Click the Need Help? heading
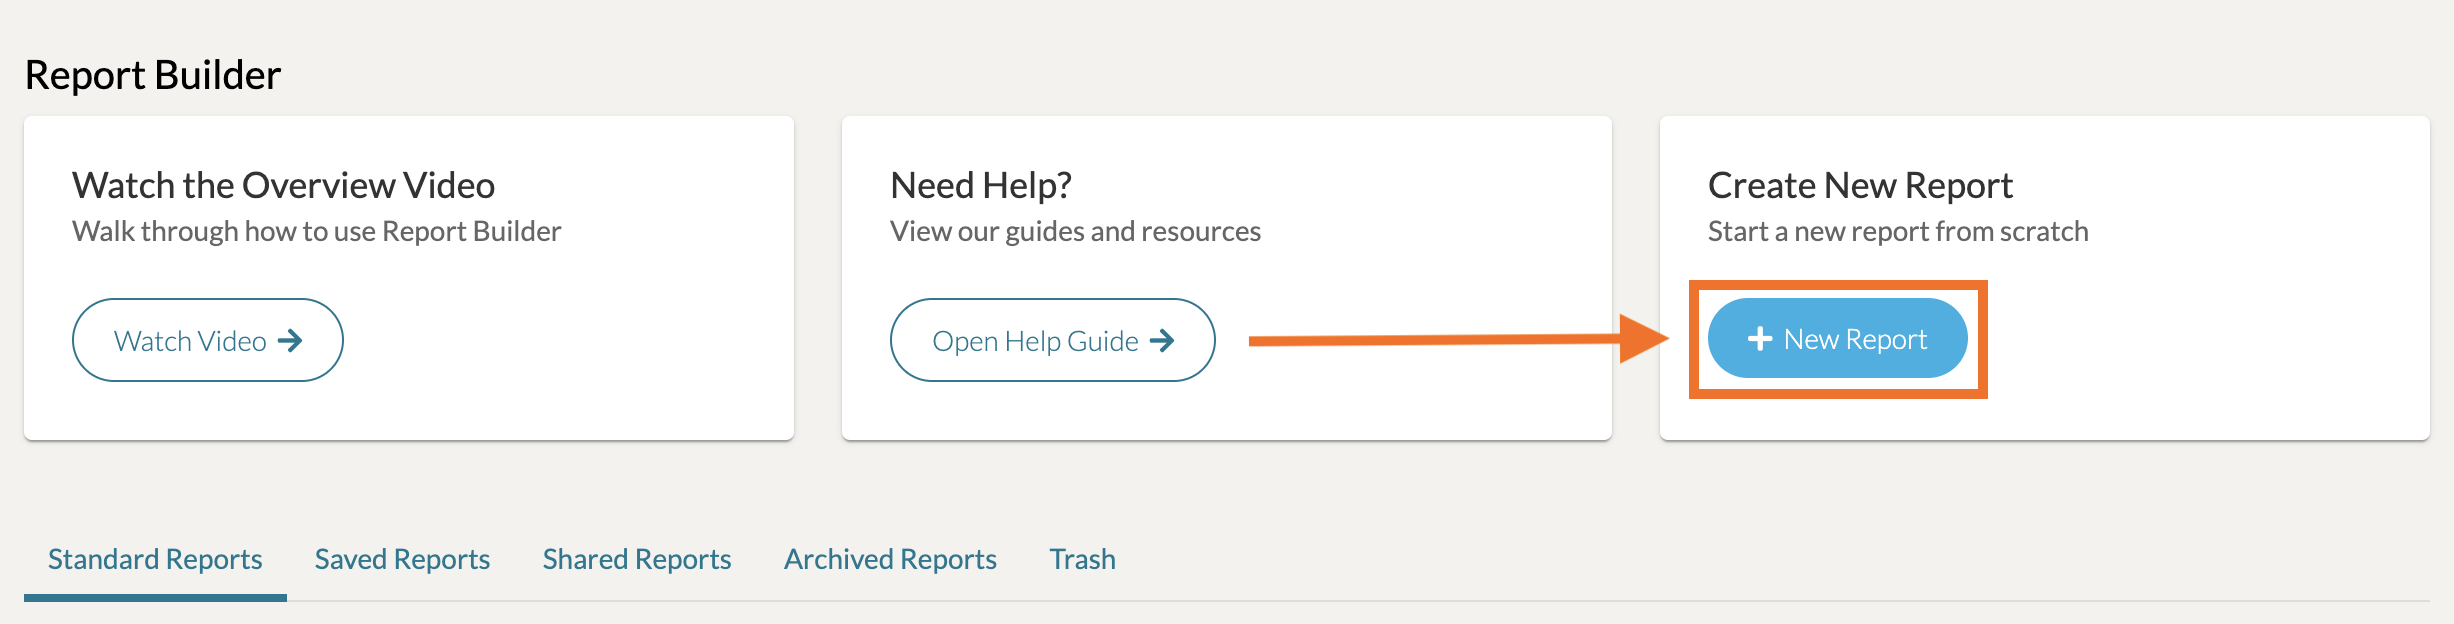This screenshot has width=2454, height=624. click(x=981, y=185)
